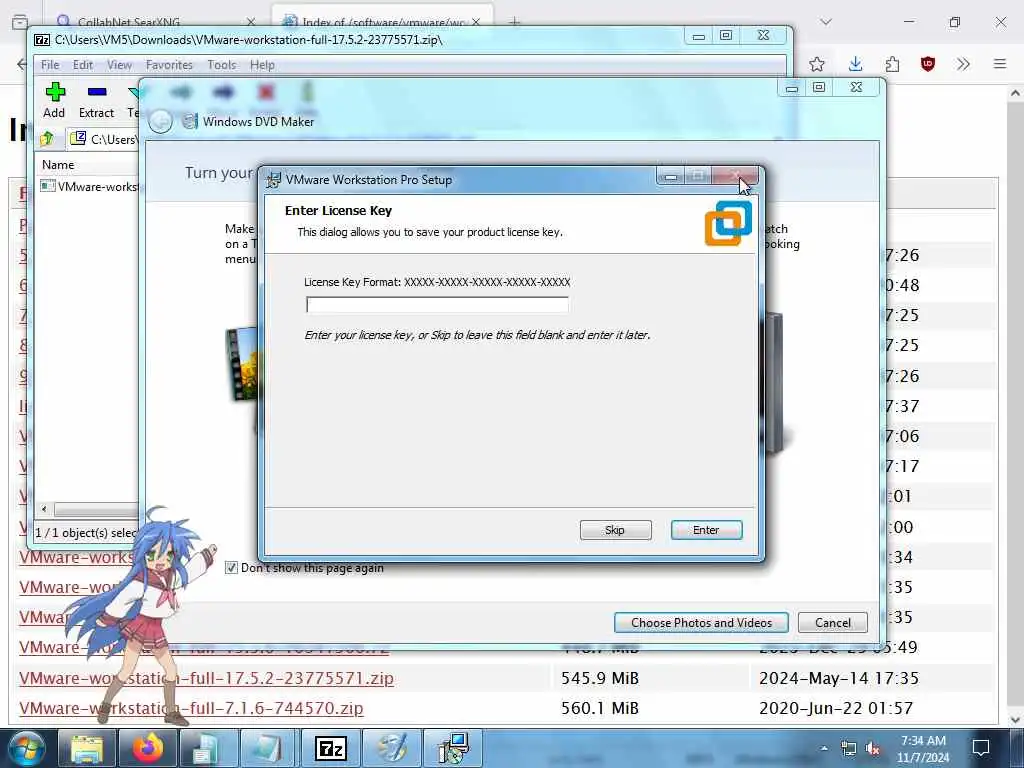1024x768 pixels.
Task: Open the uBlock Origin shield icon
Action: 928,64
